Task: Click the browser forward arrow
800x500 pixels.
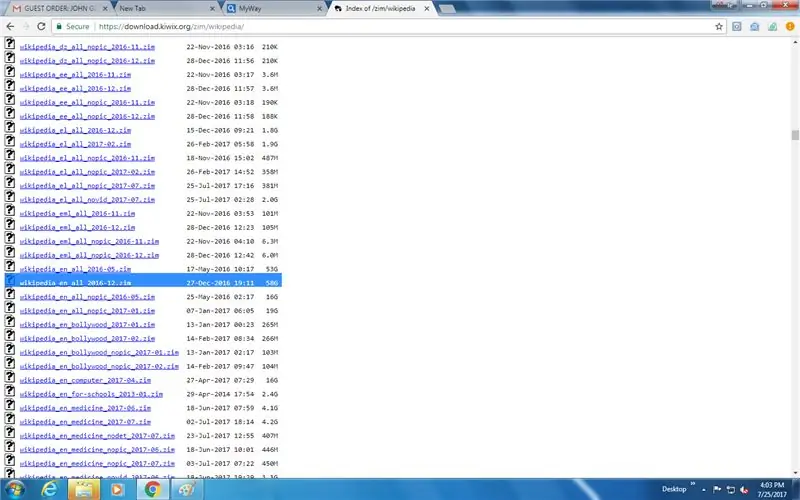Action: pos(26,26)
